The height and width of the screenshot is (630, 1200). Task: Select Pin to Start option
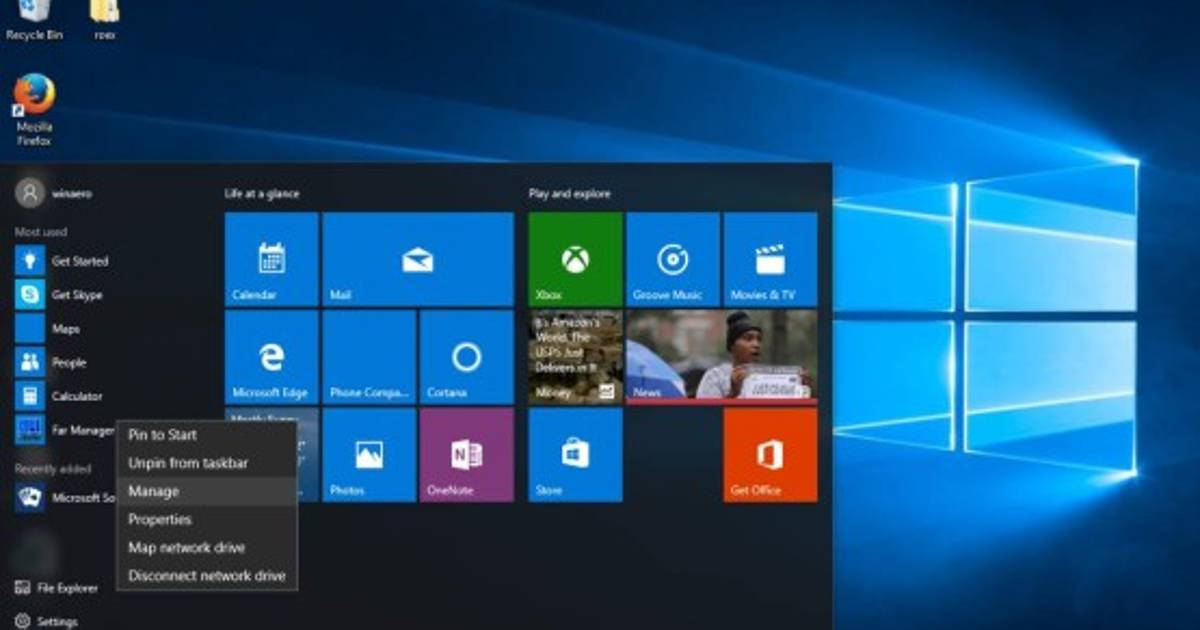pos(162,435)
